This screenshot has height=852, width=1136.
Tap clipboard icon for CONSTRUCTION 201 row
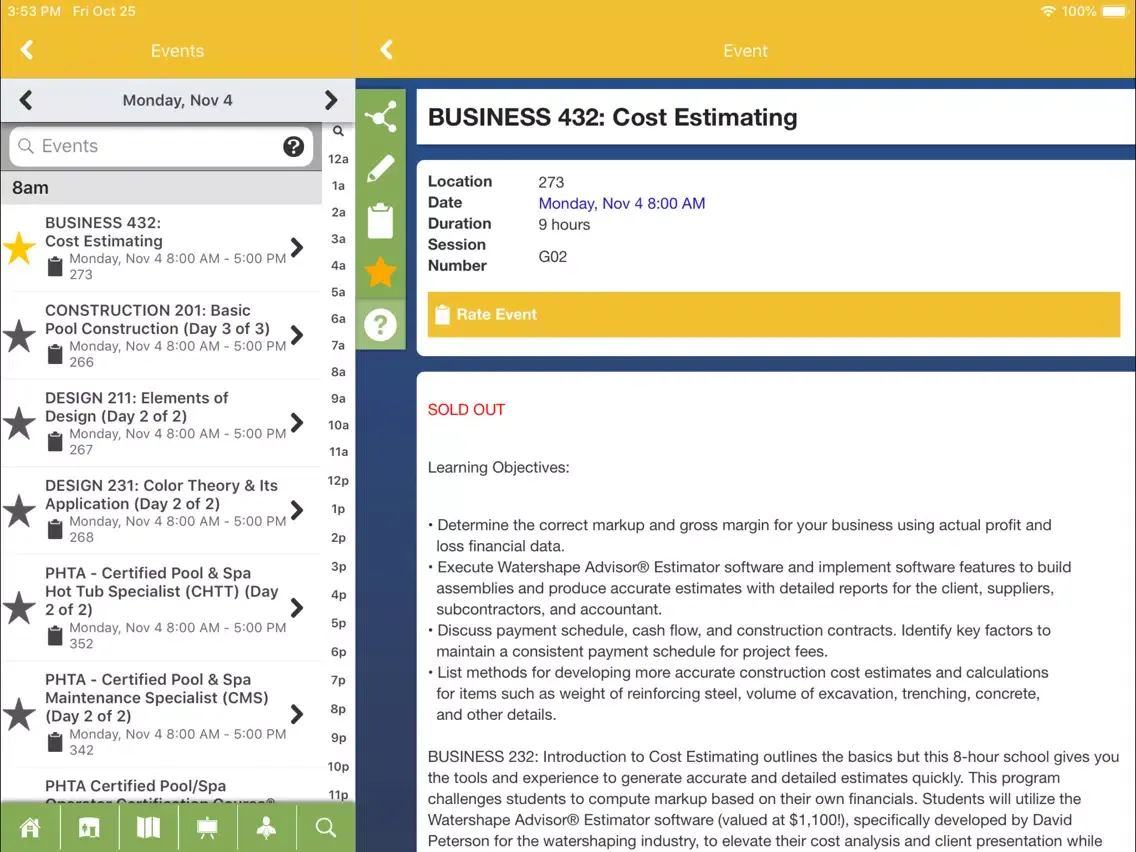pos(55,354)
